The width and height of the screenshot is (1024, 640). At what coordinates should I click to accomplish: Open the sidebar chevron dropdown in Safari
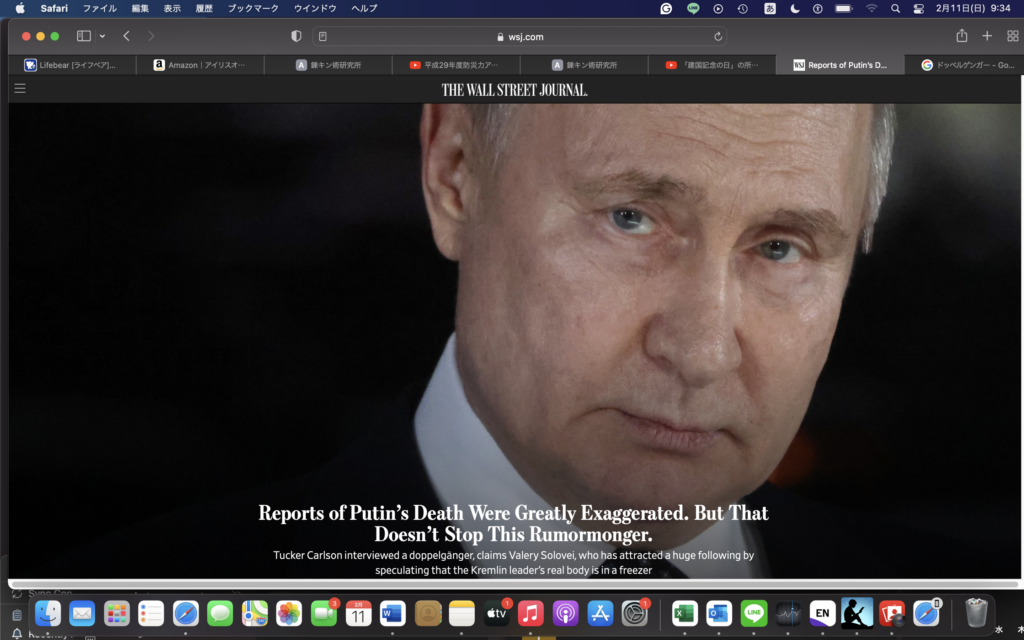pos(104,35)
